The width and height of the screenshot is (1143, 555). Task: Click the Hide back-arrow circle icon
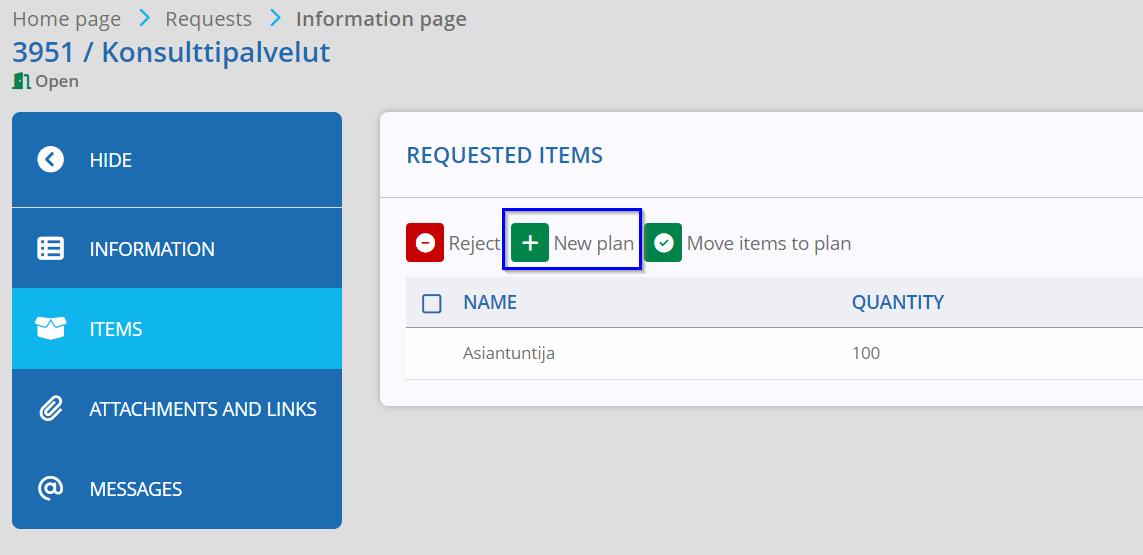pos(50,159)
